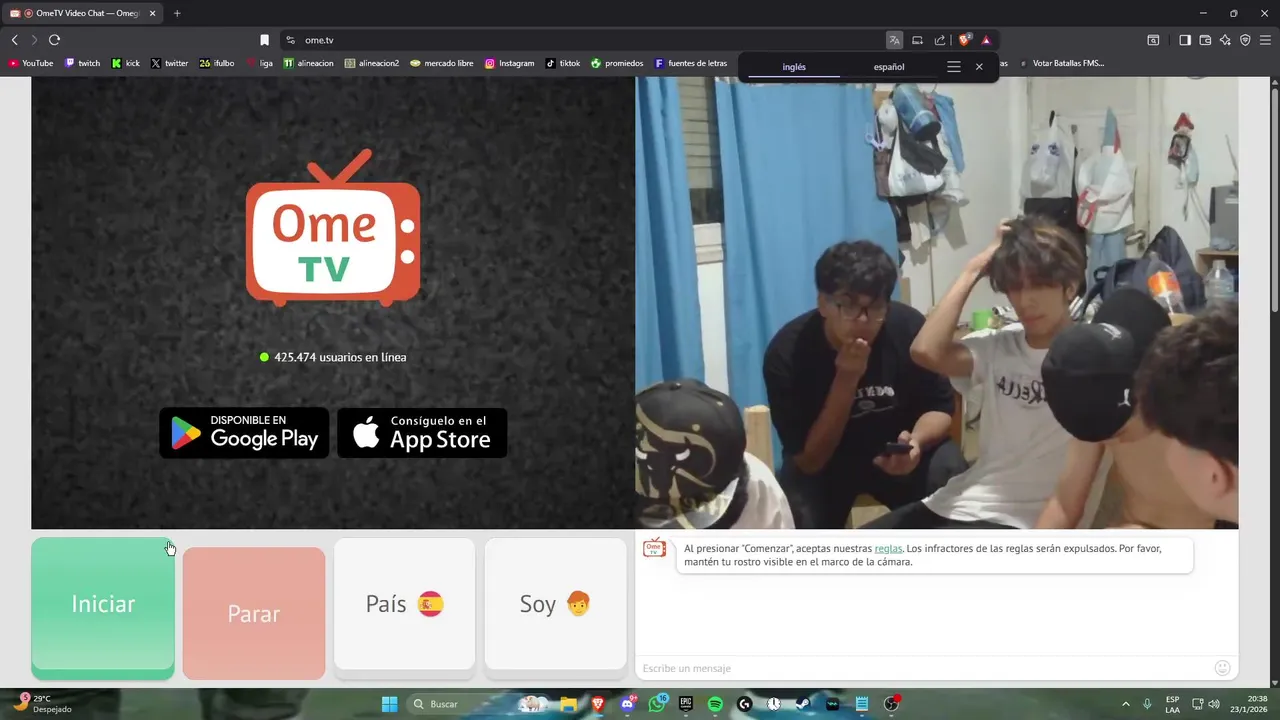This screenshot has height=720, width=1280.
Task: Open the Votar Batallas FMS bookmark
Action: (x=1062, y=63)
